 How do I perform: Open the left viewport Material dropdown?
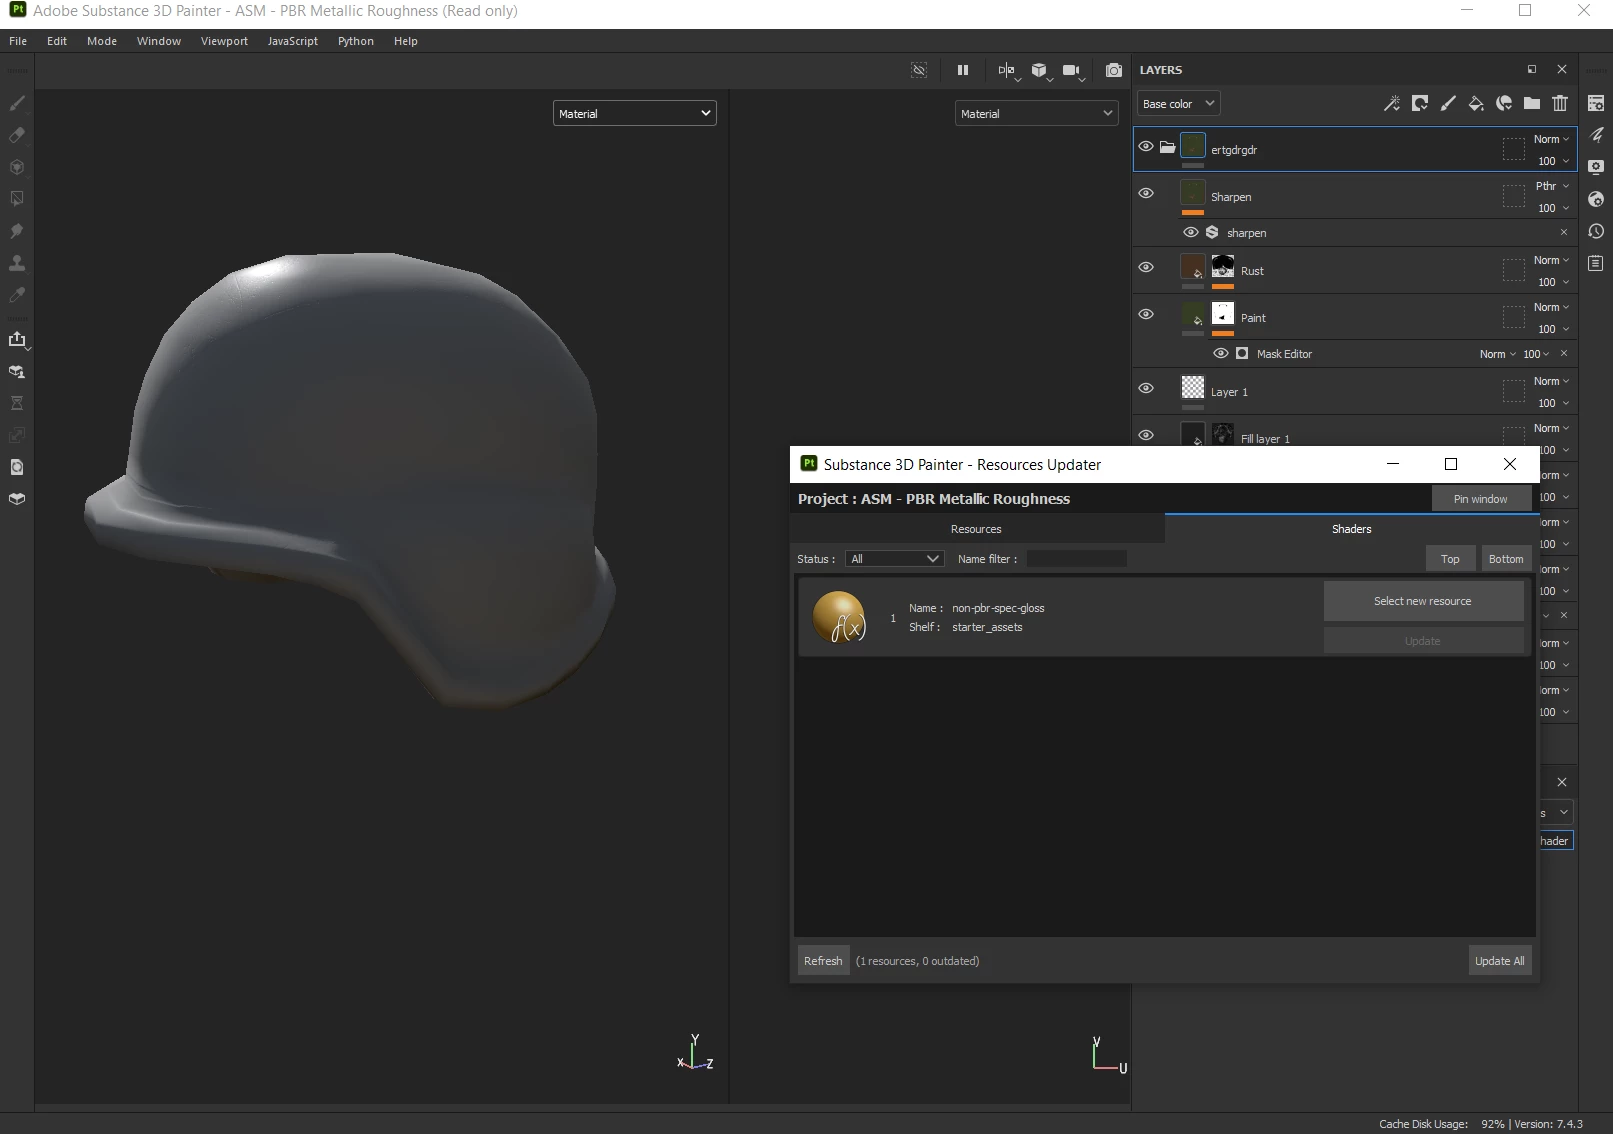tap(635, 113)
